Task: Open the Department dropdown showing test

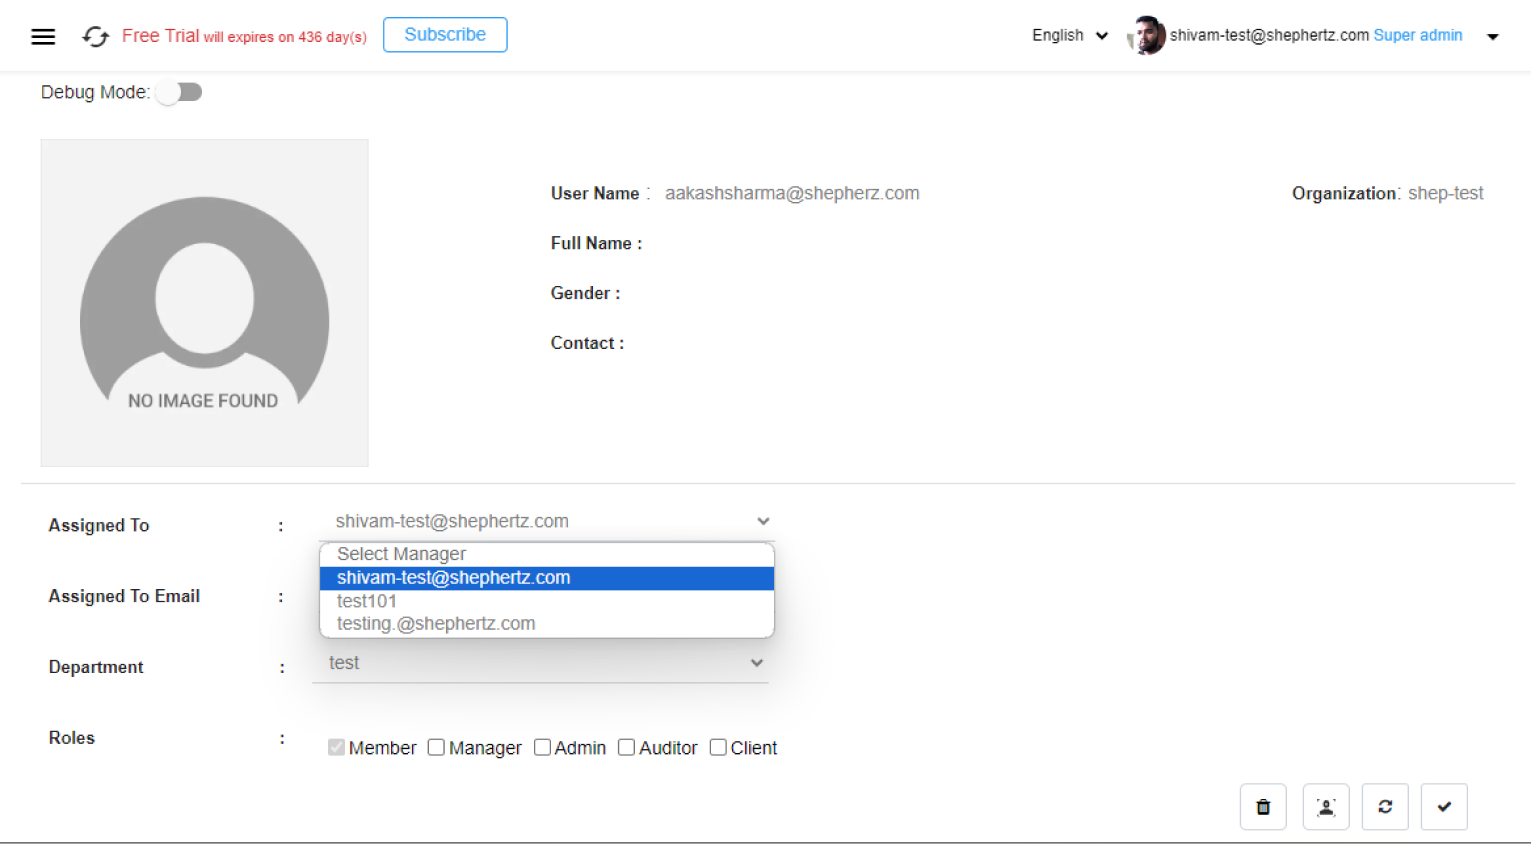Action: [x=541, y=663]
